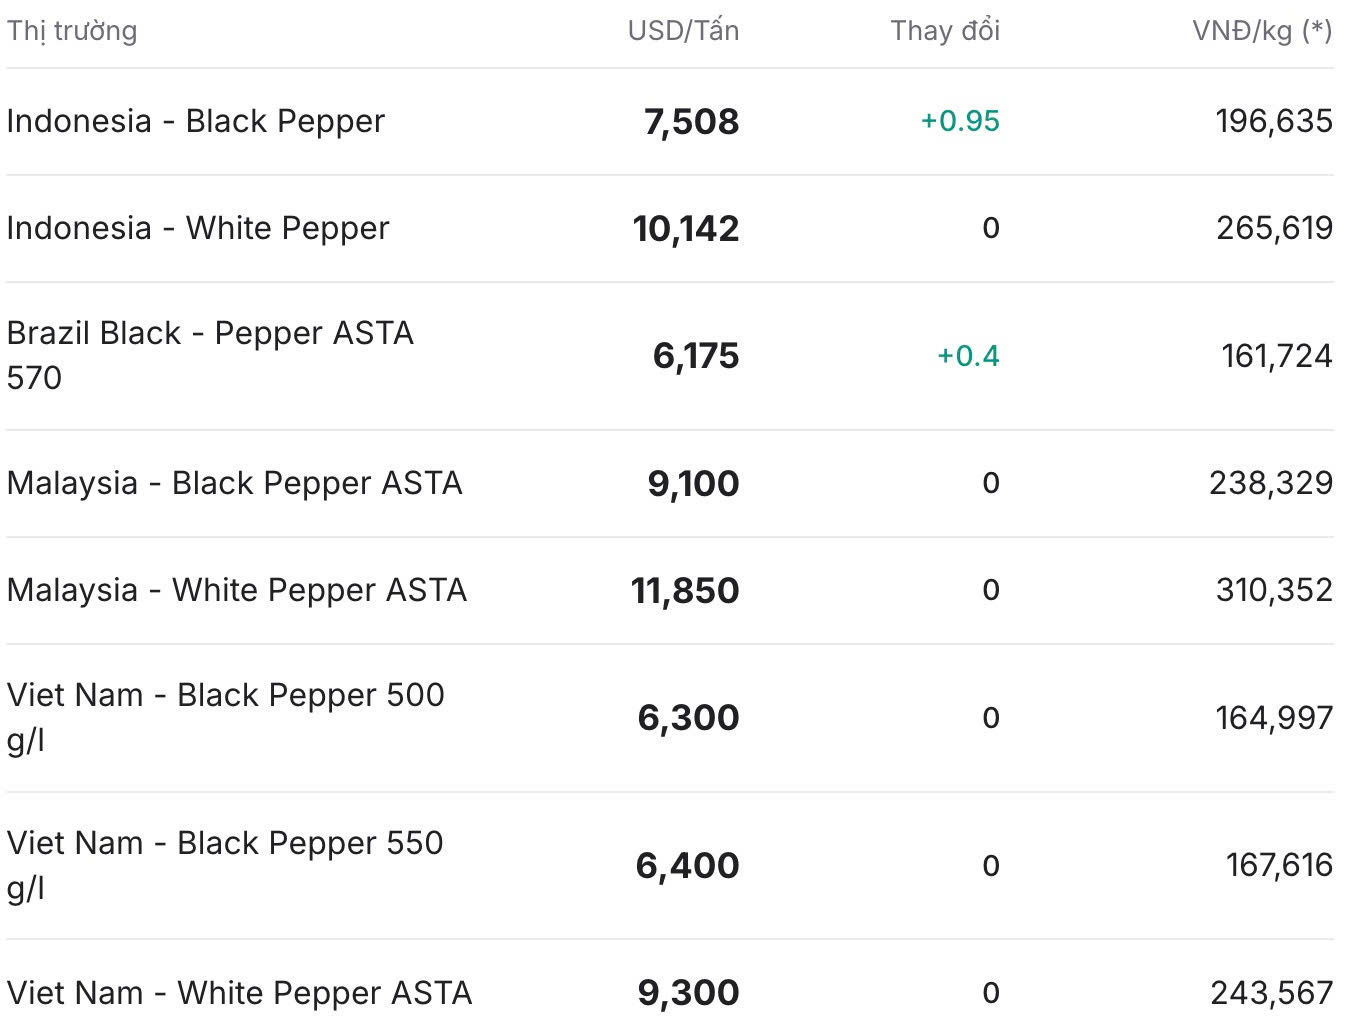Click the Thị trường column header
Image resolution: width=1348 pixels, height=1022 pixels.
[72, 31]
